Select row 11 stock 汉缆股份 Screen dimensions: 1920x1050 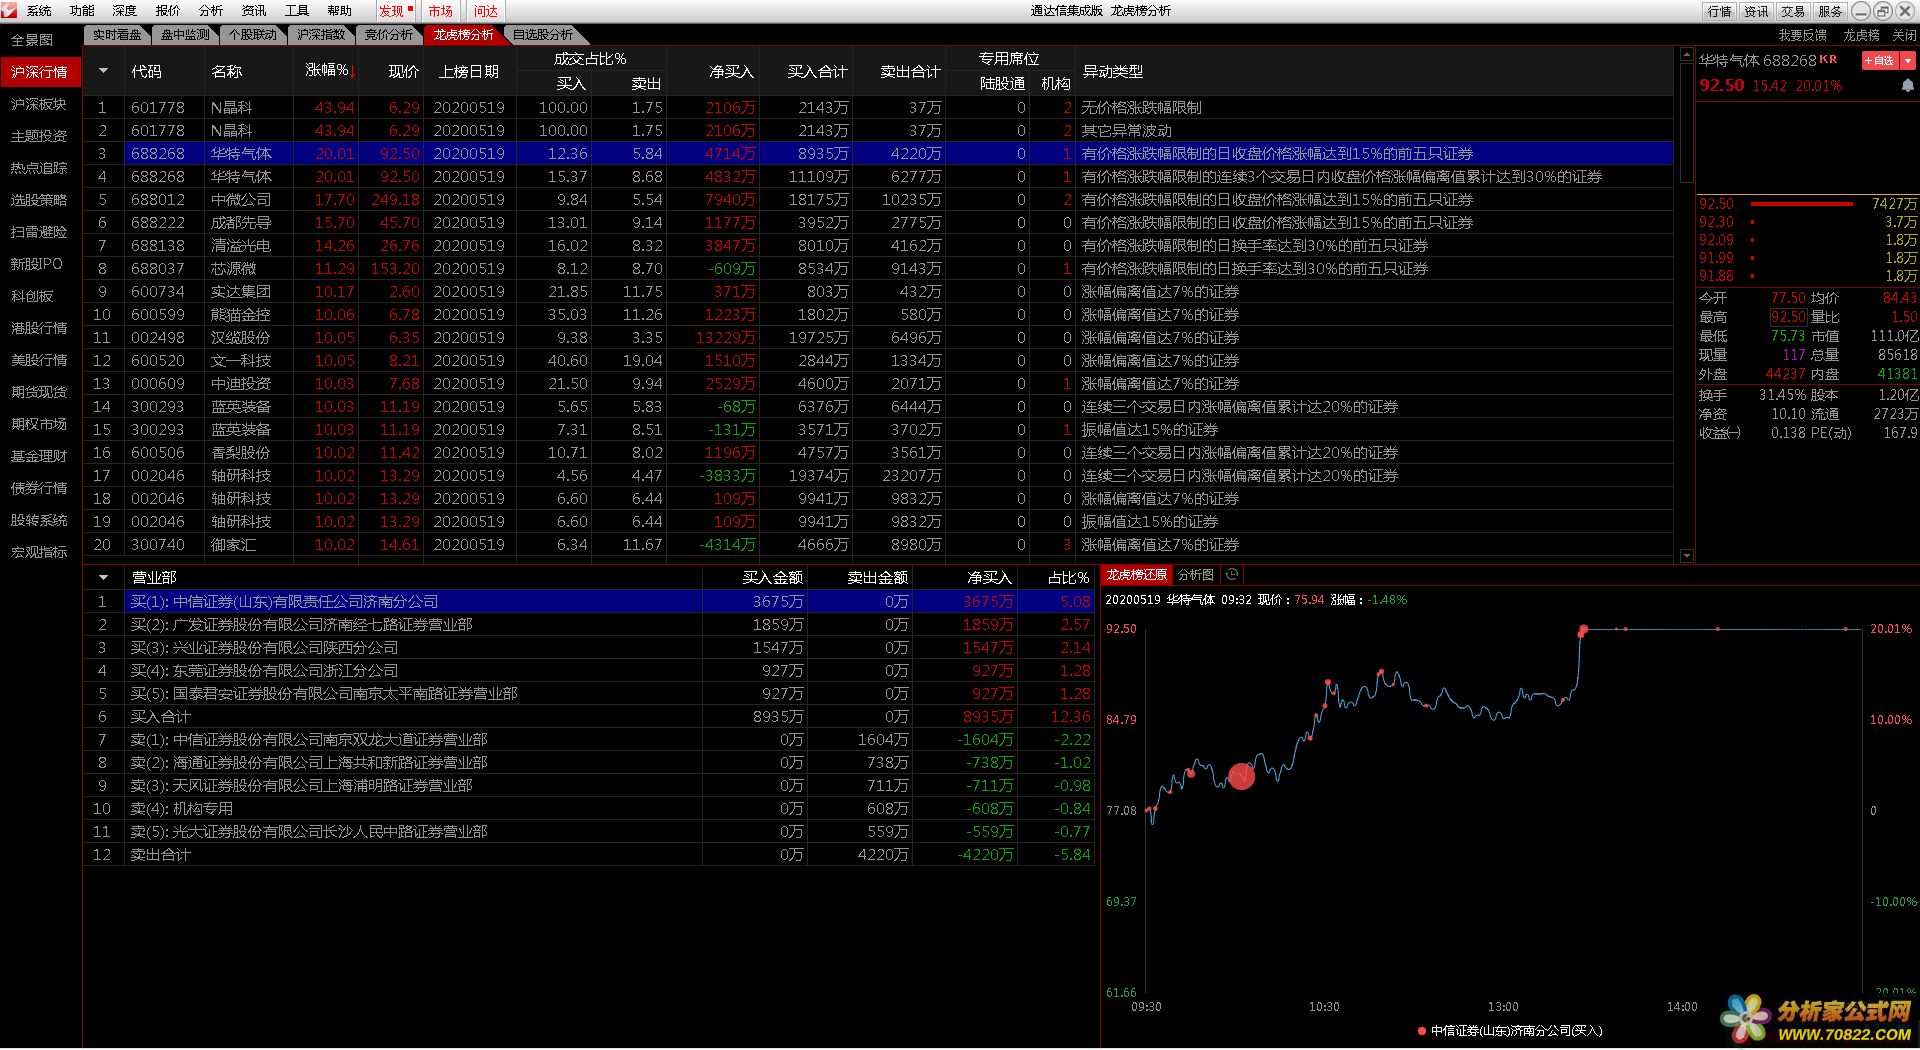pyautogui.click(x=878, y=338)
